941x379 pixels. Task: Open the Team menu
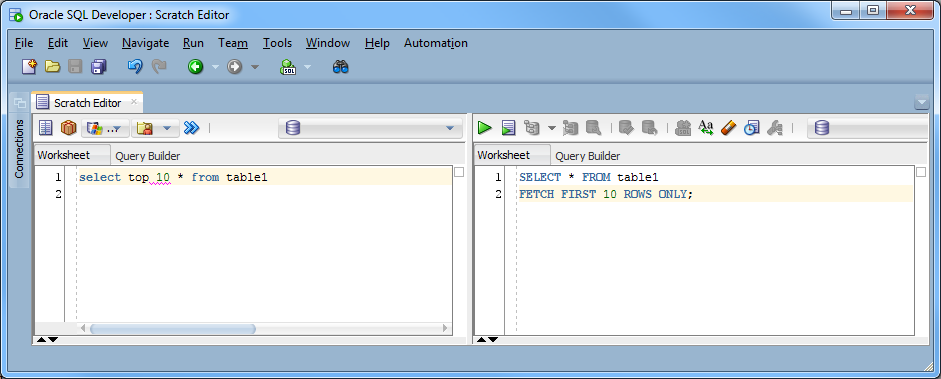point(233,43)
